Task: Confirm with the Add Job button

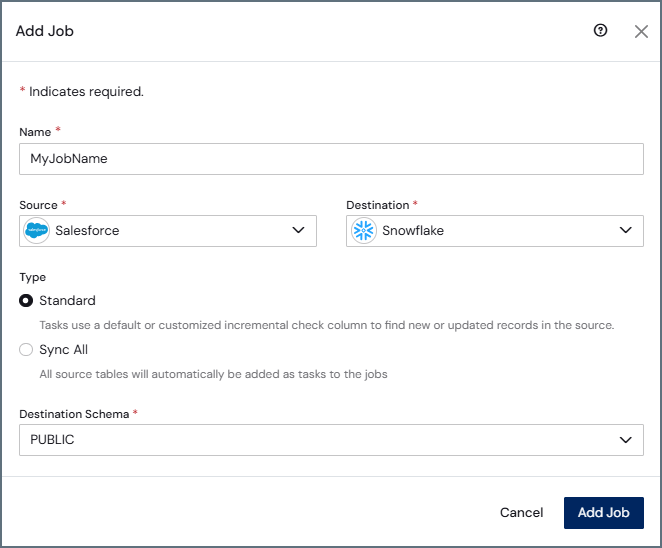Action: click(603, 513)
